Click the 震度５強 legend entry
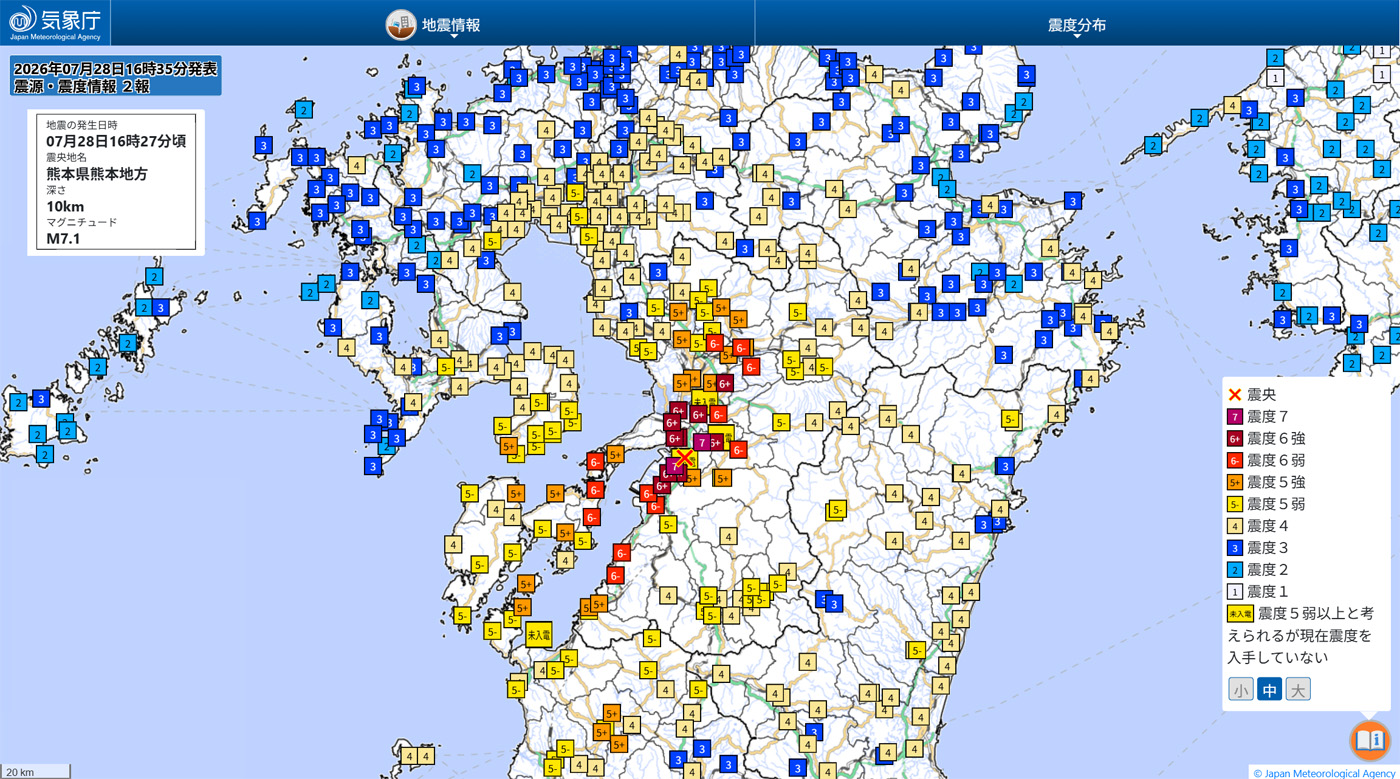1400x779 pixels. click(1266, 482)
